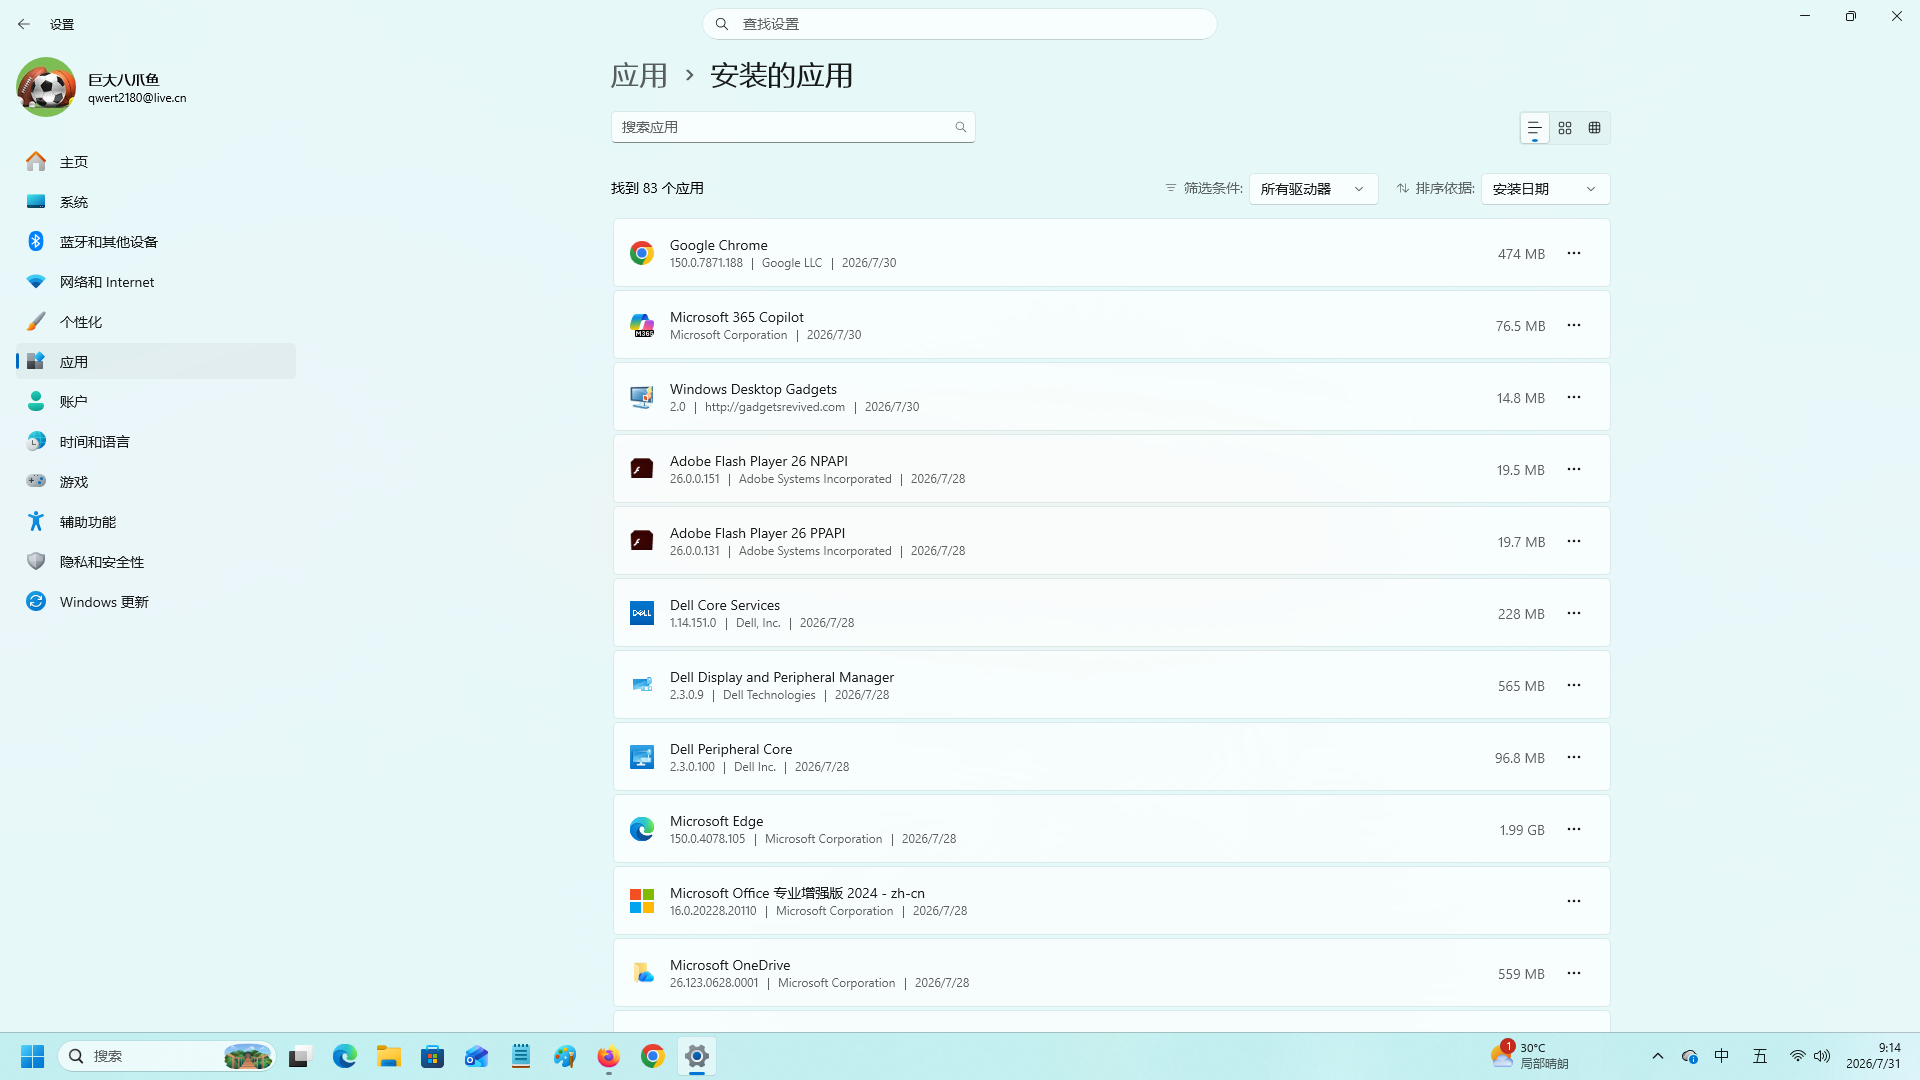Open the 账户 settings page
The width and height of the screenshot is (1920, 1080).
pos(156,402)
